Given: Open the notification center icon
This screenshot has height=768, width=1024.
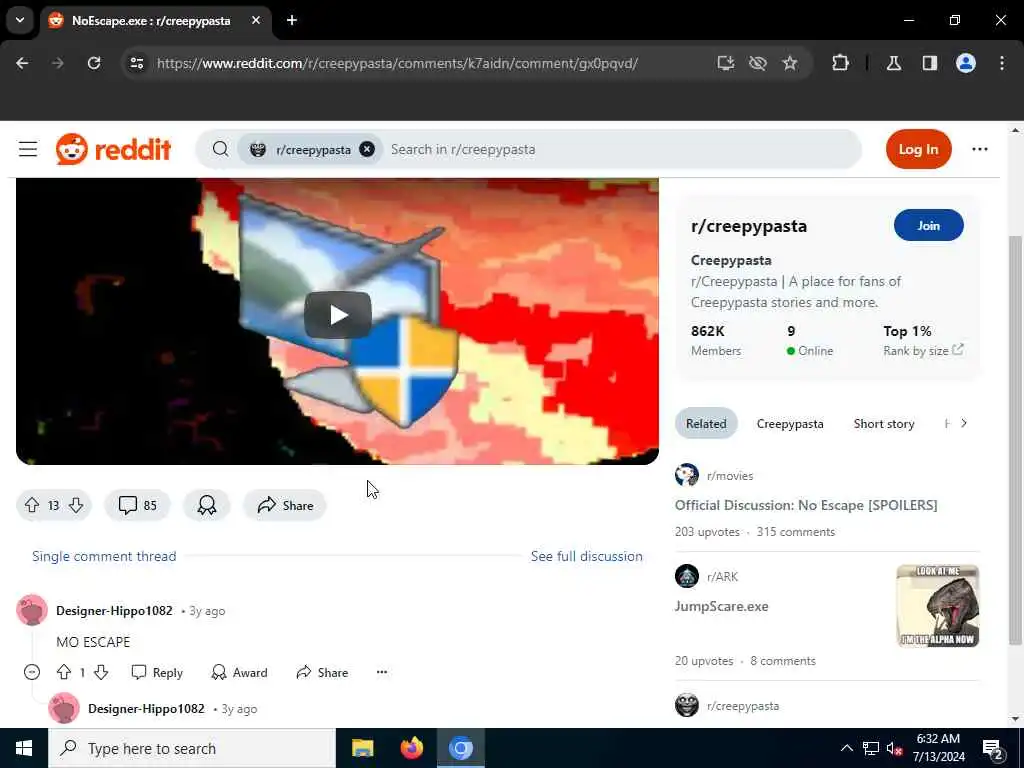Looking at the screenshot, I should pyautogui.click(x=993, y=749).
